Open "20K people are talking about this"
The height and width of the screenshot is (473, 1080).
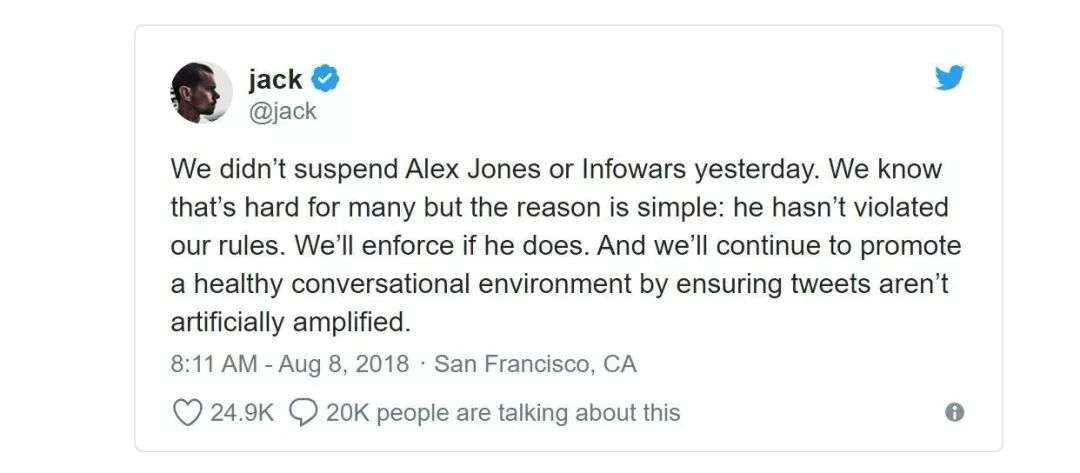pyautogui.click(x=503, y=412)
